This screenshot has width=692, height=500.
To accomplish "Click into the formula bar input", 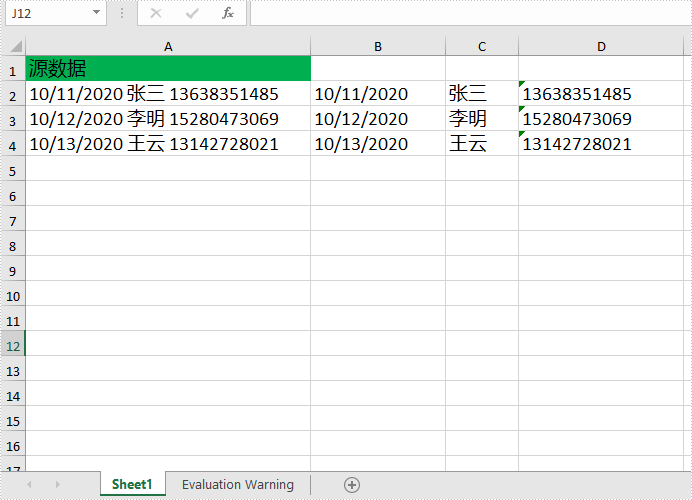I will 471,13.
